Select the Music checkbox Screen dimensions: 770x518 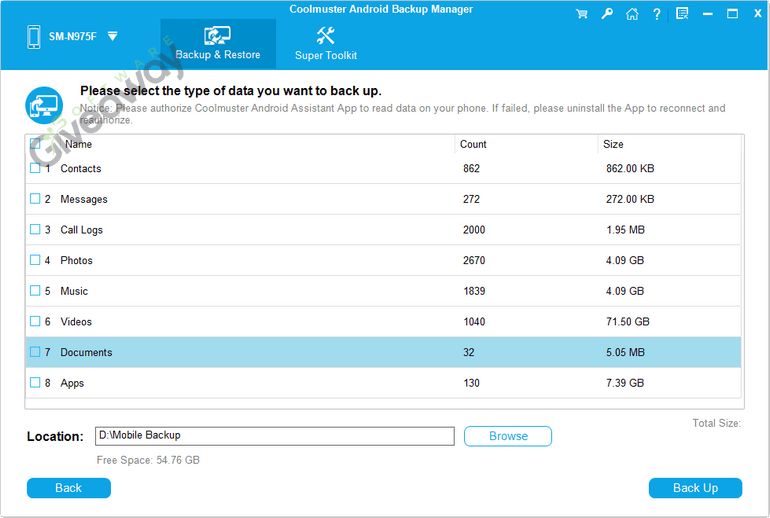pyautogui.click(x=35, y=291)
